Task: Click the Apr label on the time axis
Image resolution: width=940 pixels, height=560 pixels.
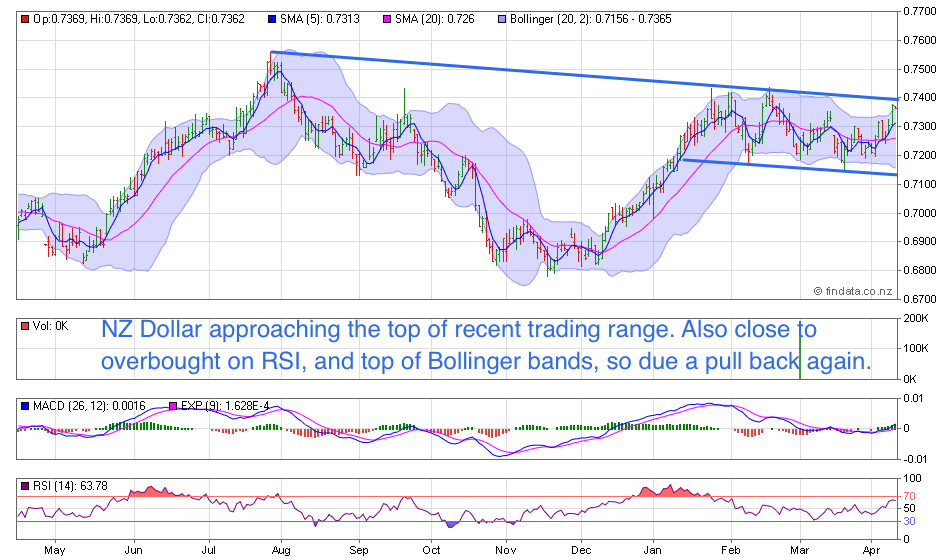Action: click(x=870, y=550)
